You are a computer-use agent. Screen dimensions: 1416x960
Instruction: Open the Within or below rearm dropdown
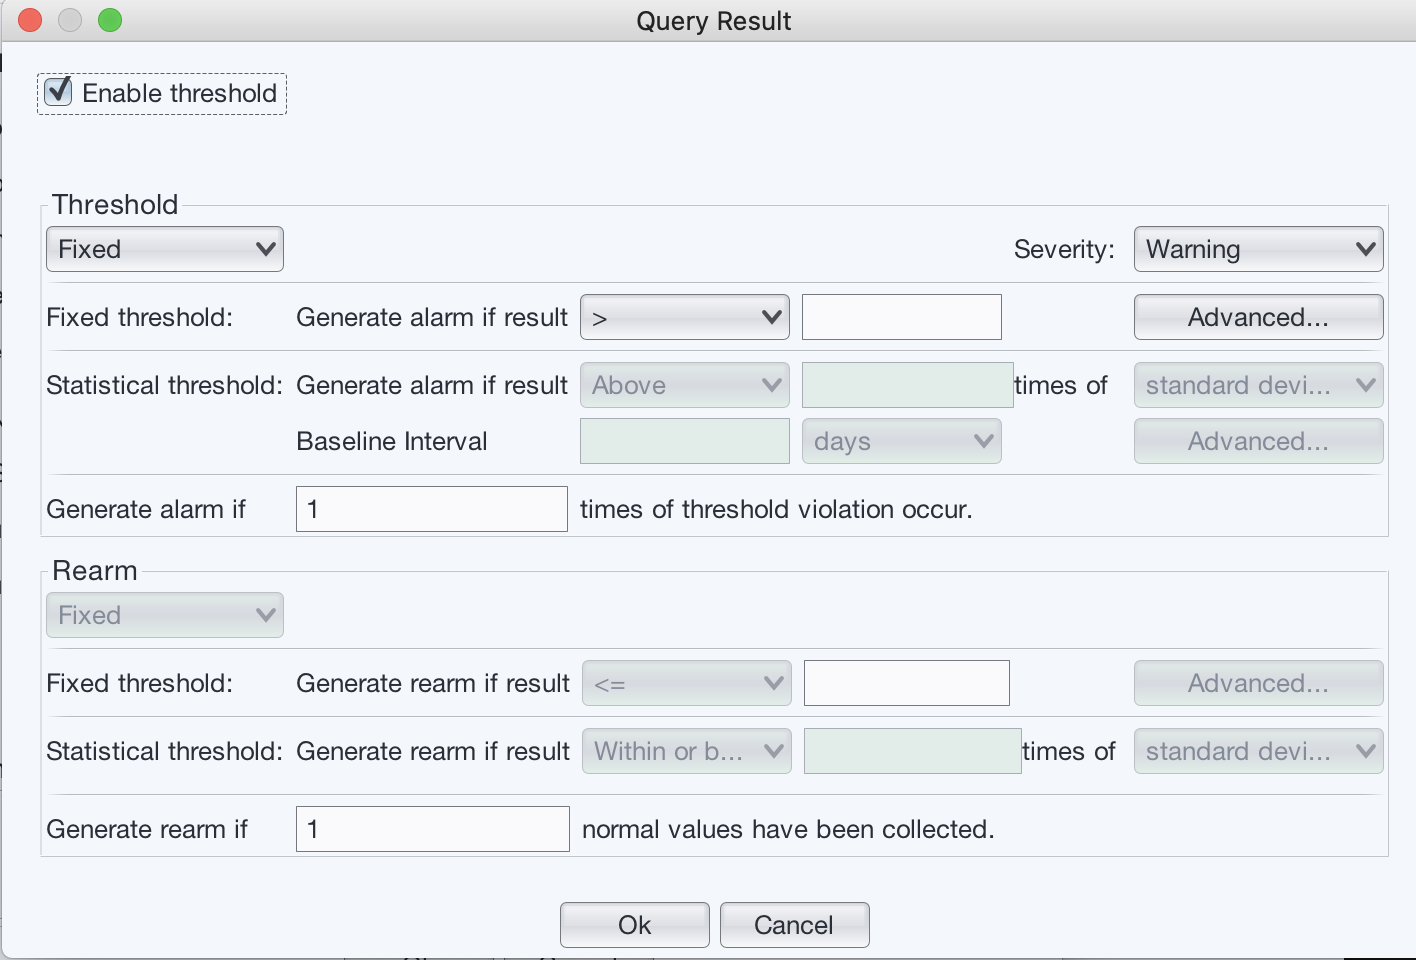coord(686,751)
